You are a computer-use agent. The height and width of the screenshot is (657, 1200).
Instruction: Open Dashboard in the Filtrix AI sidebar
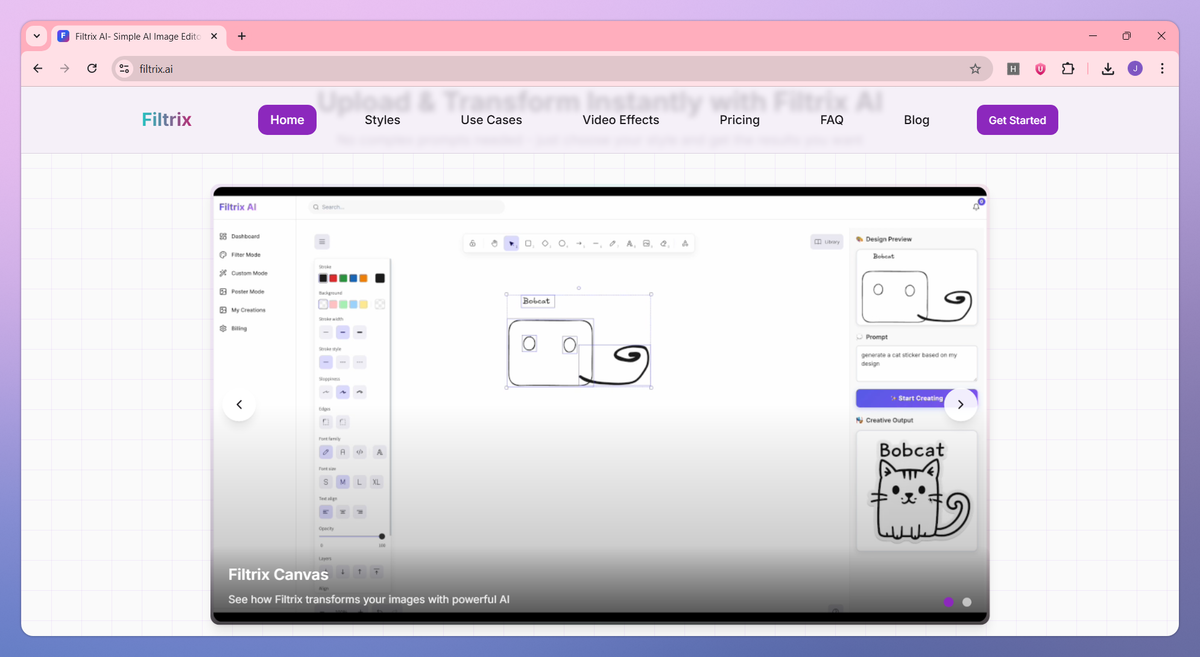pos(240,236)
